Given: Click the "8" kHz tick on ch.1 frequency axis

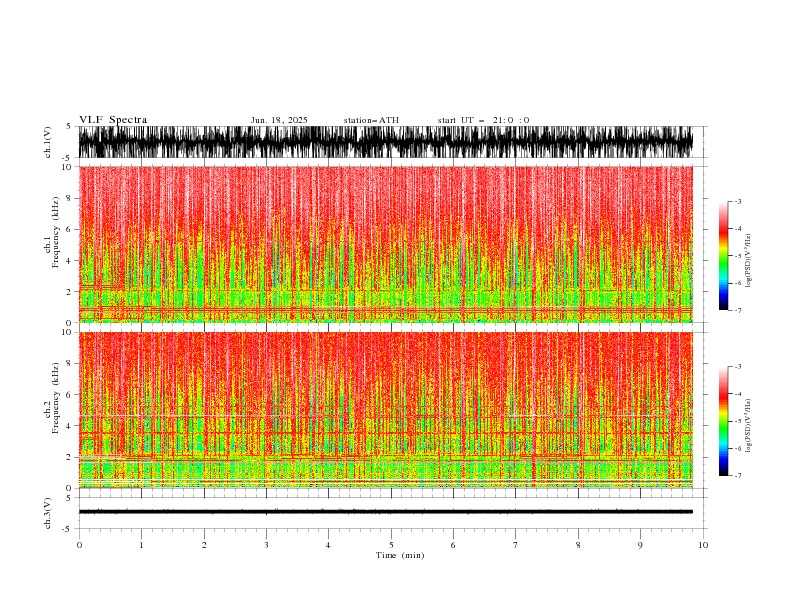Looking at the screenshot, I should [x=70, y=198].
